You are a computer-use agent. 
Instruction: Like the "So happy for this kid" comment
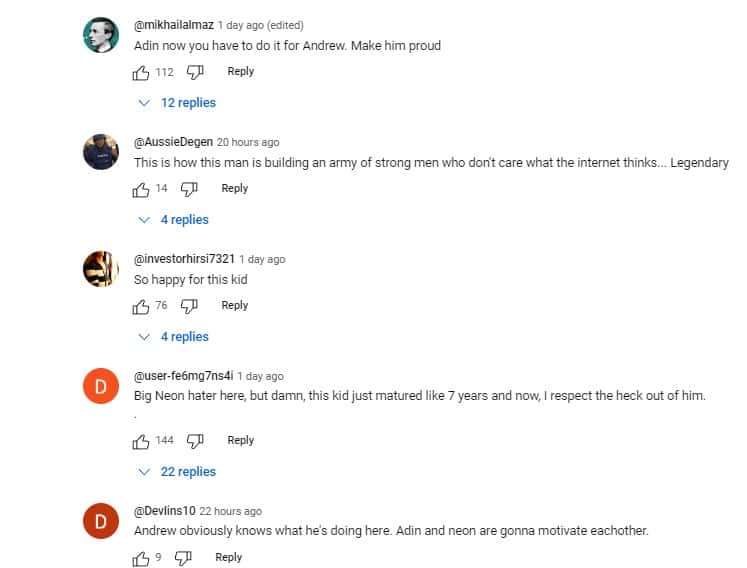coord(141,306)
